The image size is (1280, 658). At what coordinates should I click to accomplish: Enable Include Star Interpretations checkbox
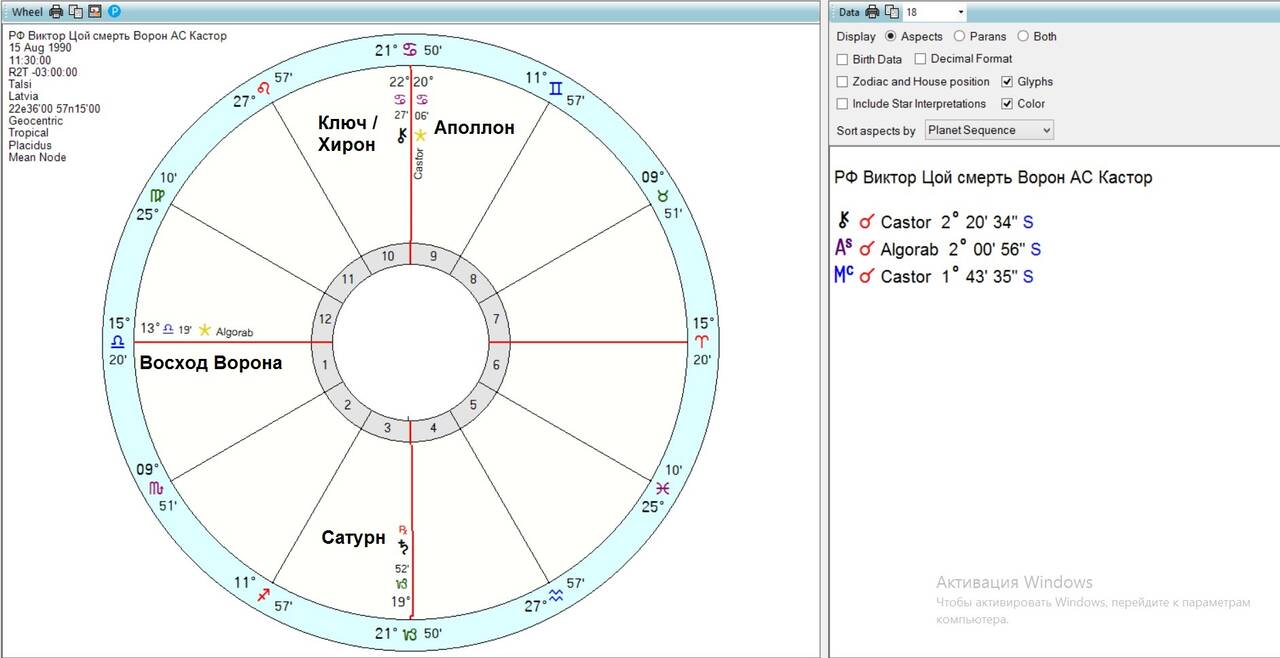tap(842, 104)
